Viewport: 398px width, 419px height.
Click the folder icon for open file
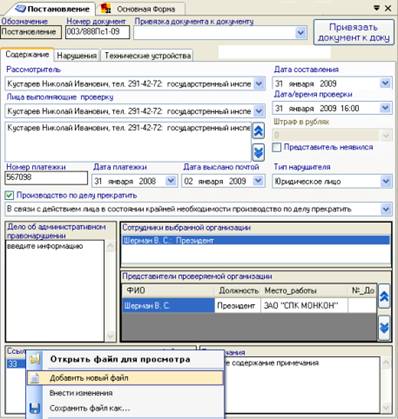click(35, 359)
